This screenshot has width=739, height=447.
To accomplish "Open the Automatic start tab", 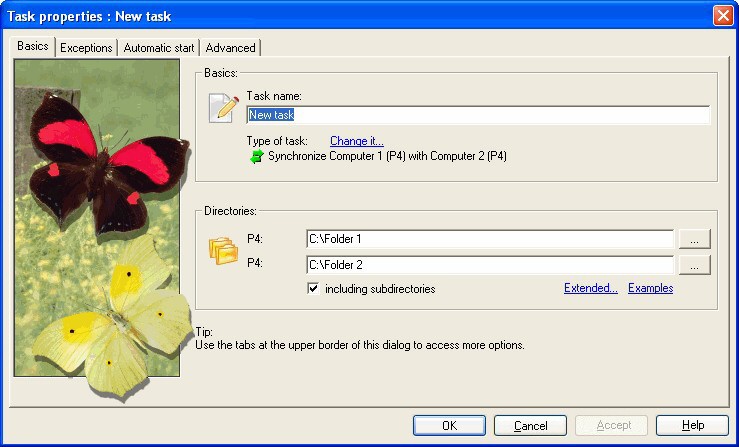I will (x=159, y=48).
